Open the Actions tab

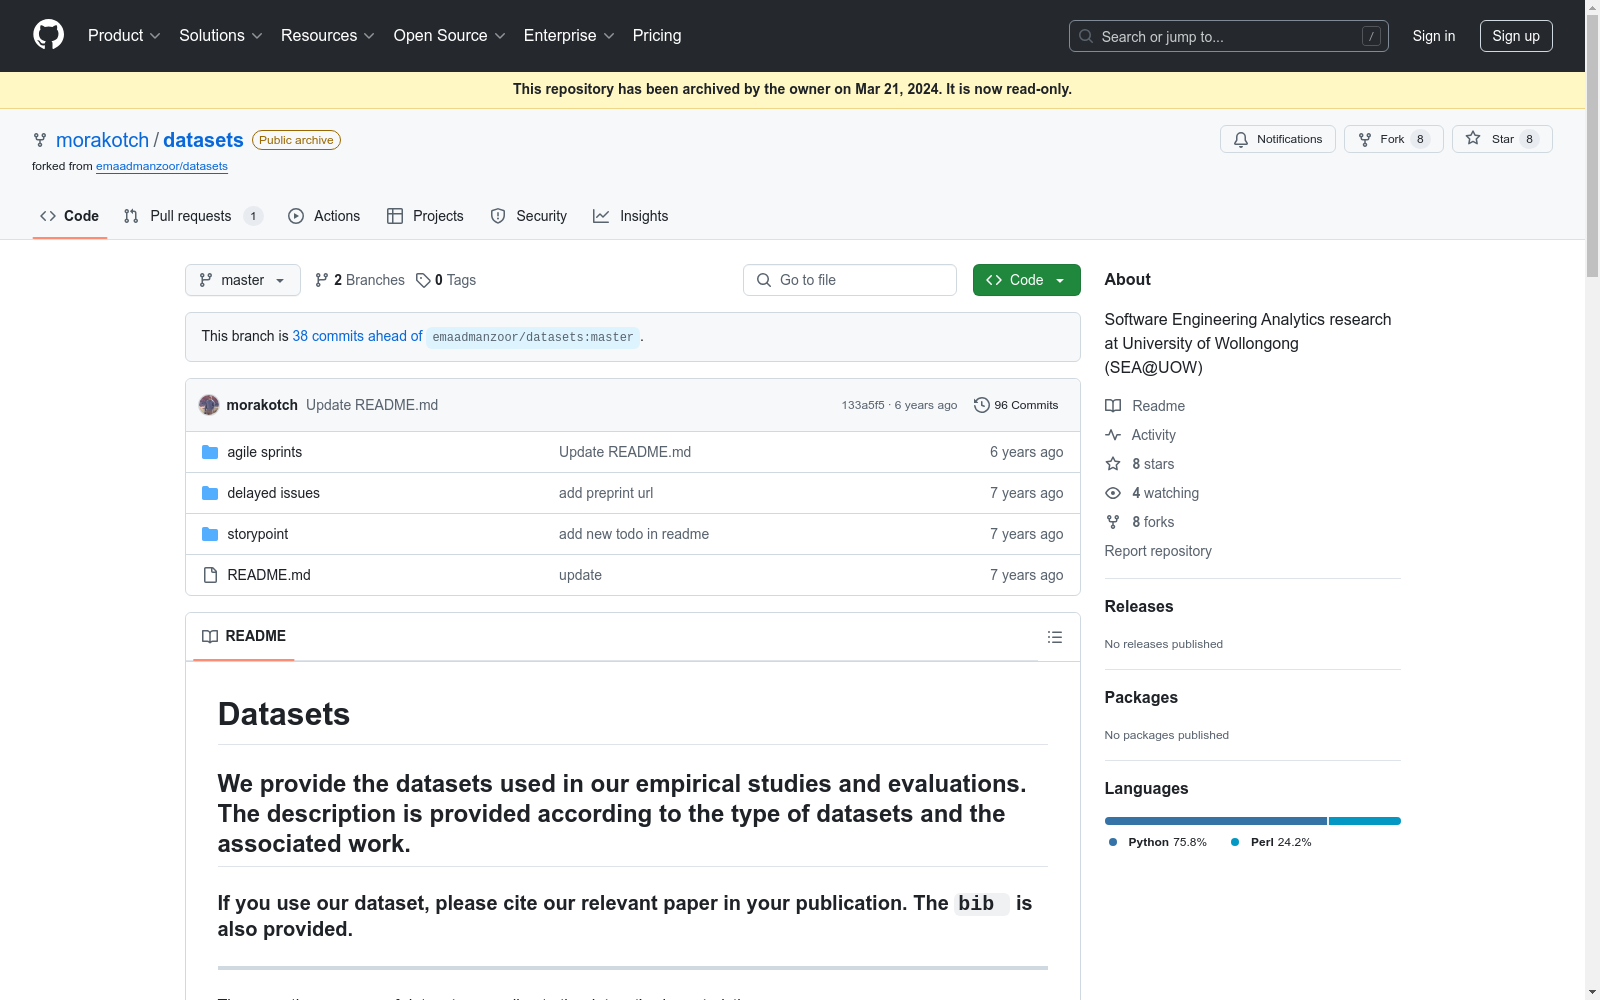coord(324,216)
